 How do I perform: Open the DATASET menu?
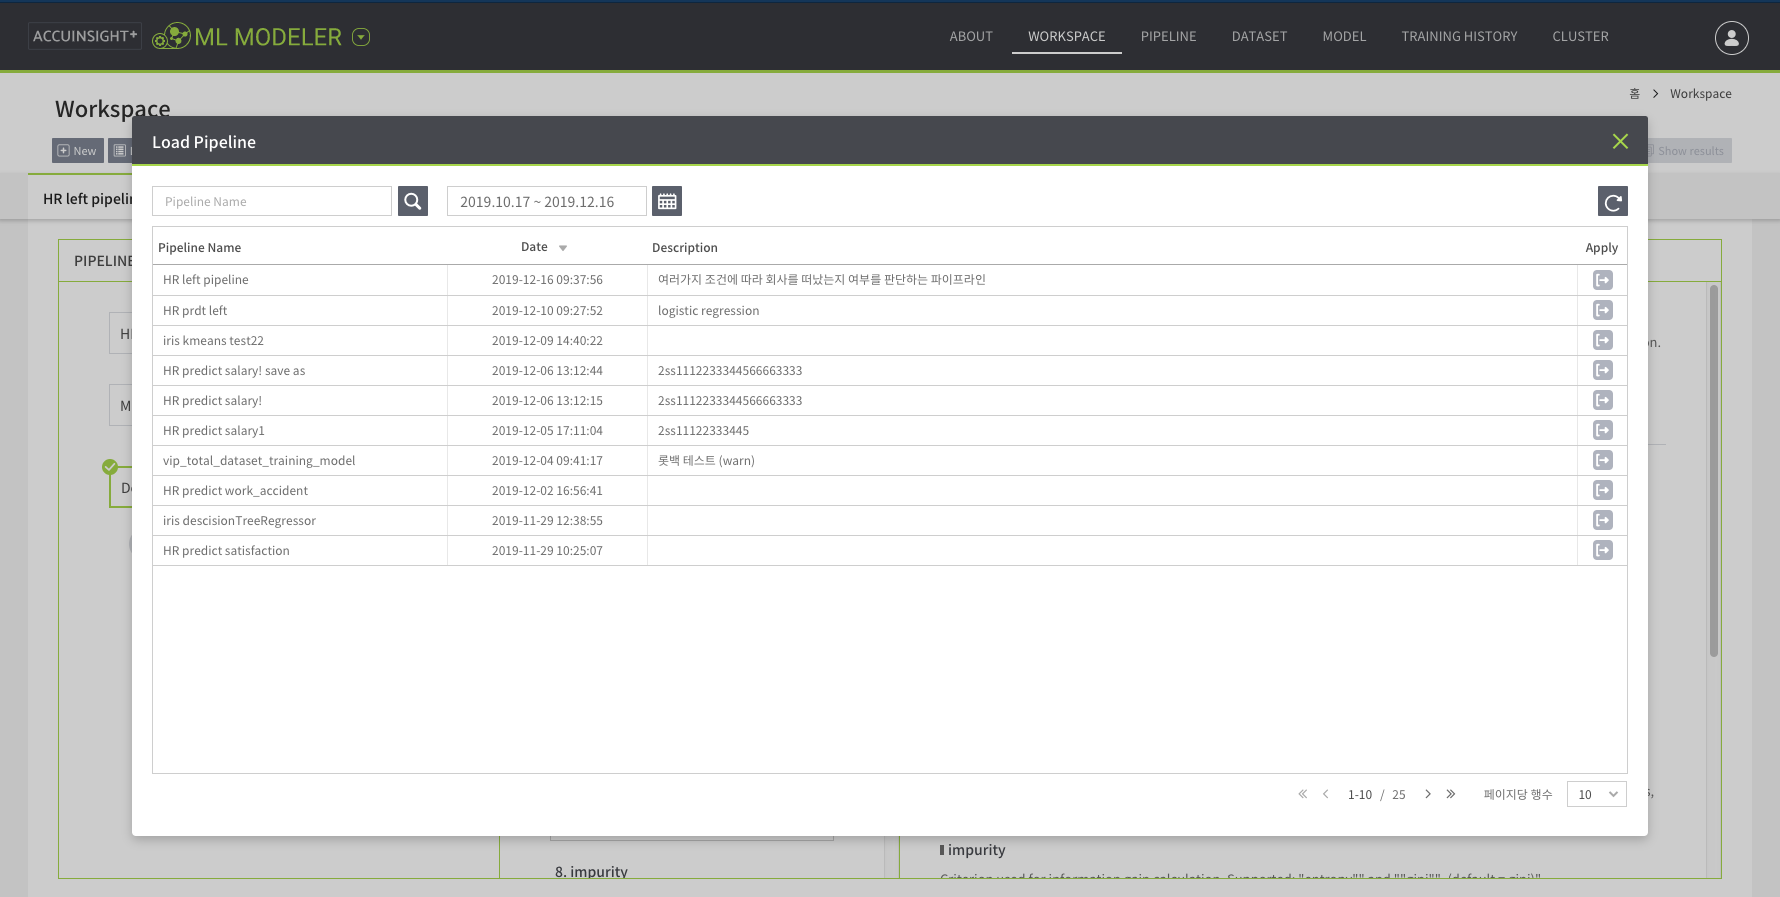(x=1259, y=36)
